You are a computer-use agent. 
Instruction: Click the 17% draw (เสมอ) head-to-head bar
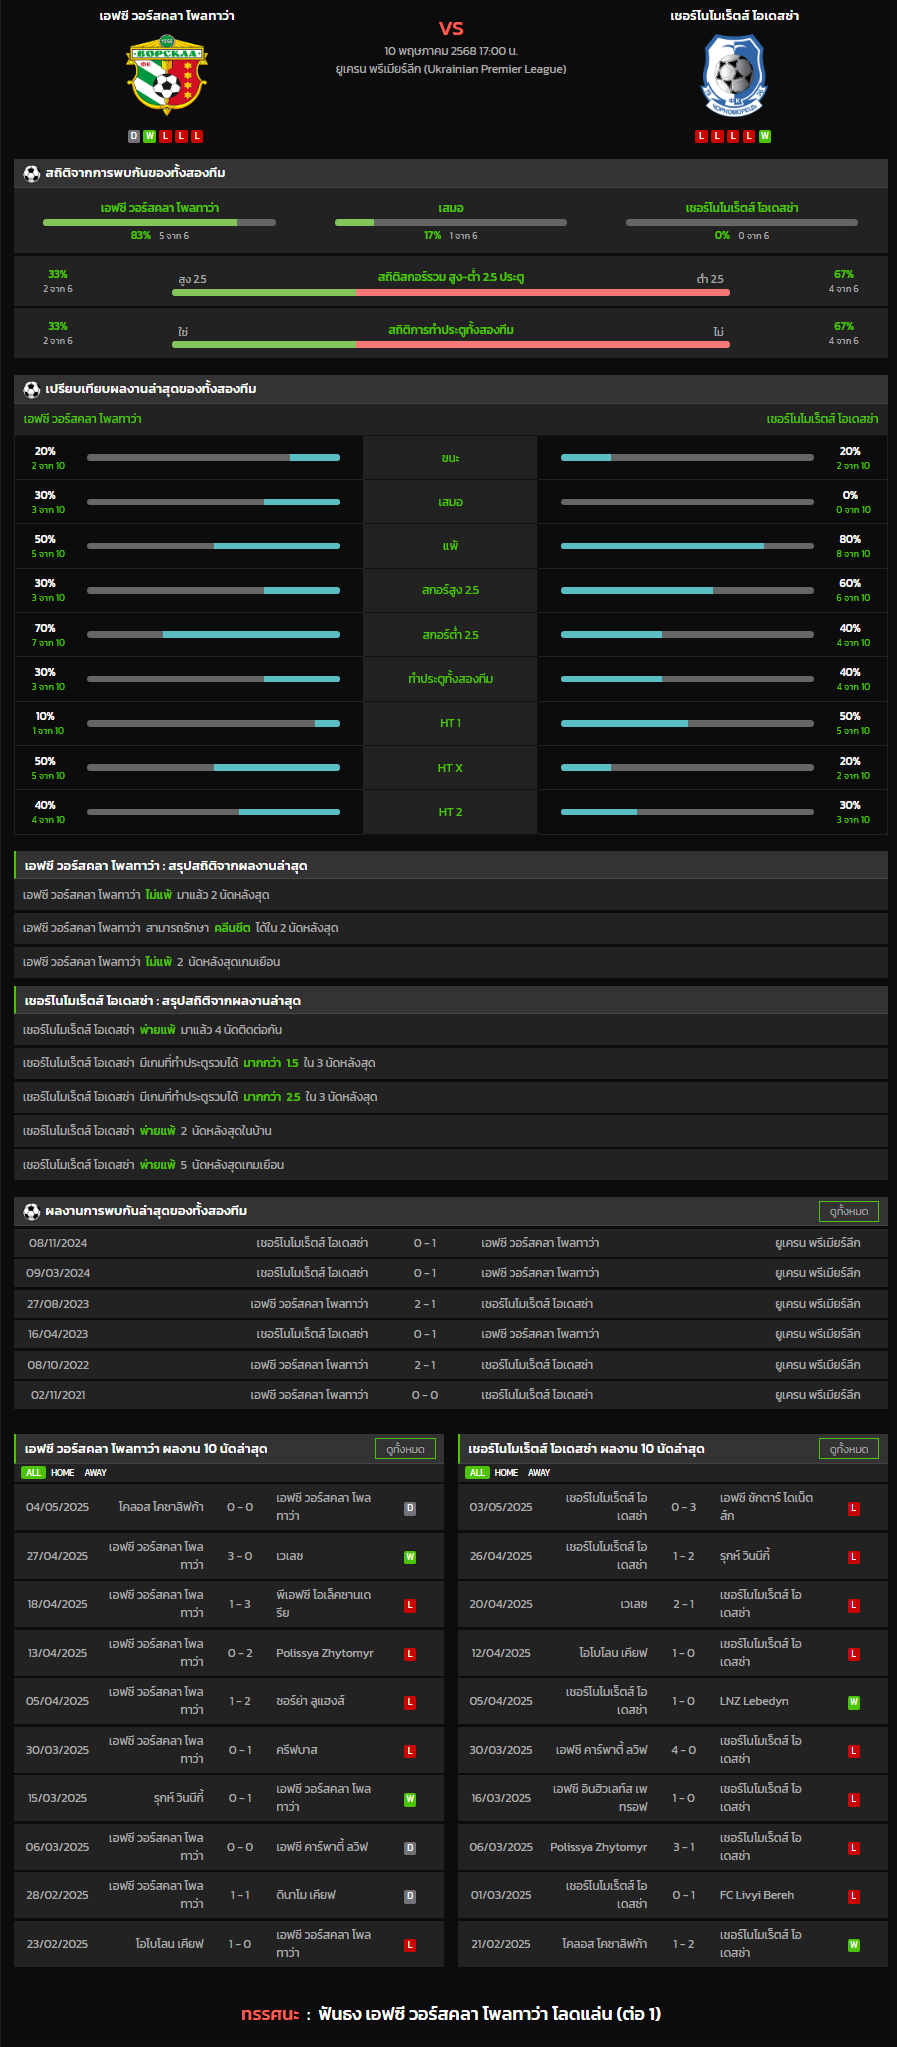[451, 222]
